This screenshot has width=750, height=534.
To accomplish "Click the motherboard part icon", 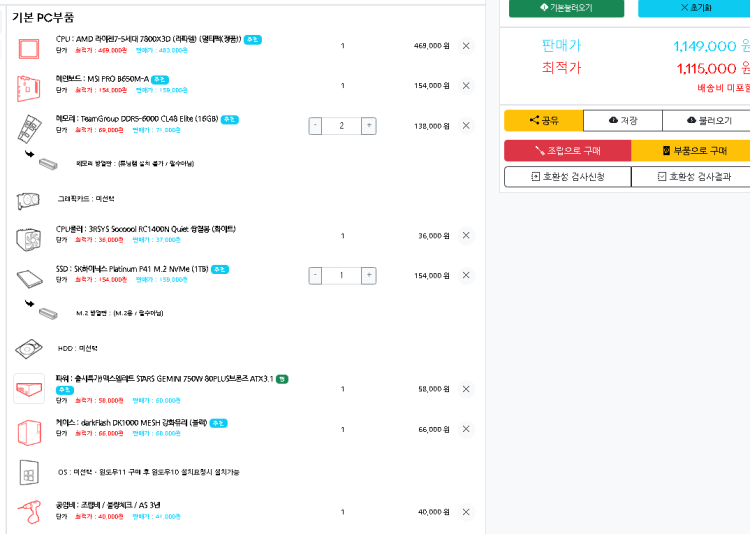I will pos(29,89).
